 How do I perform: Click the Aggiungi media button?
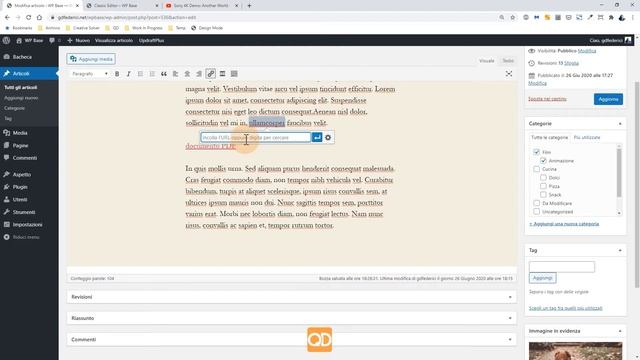(x=91, y=59)
